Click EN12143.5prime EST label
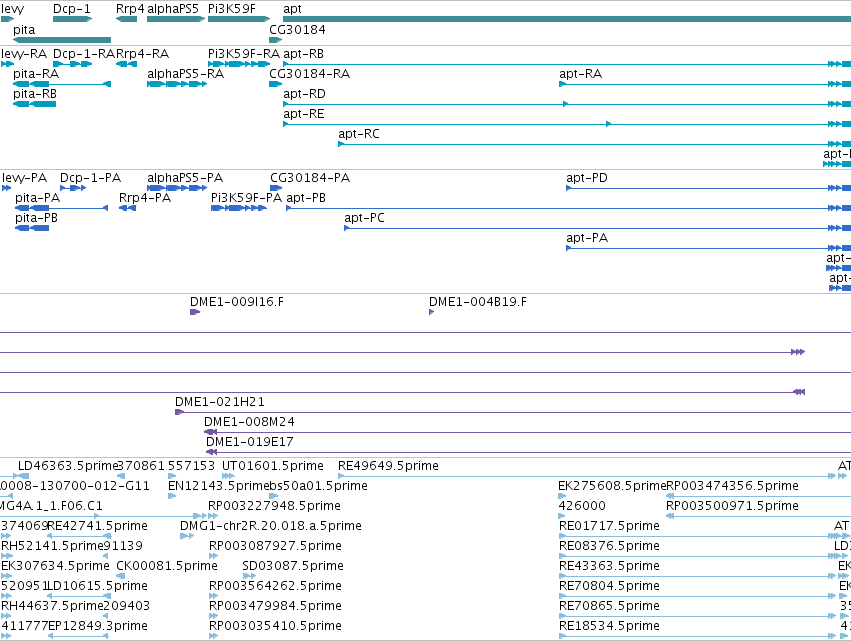851x641 pixels. tap(219, 486)
